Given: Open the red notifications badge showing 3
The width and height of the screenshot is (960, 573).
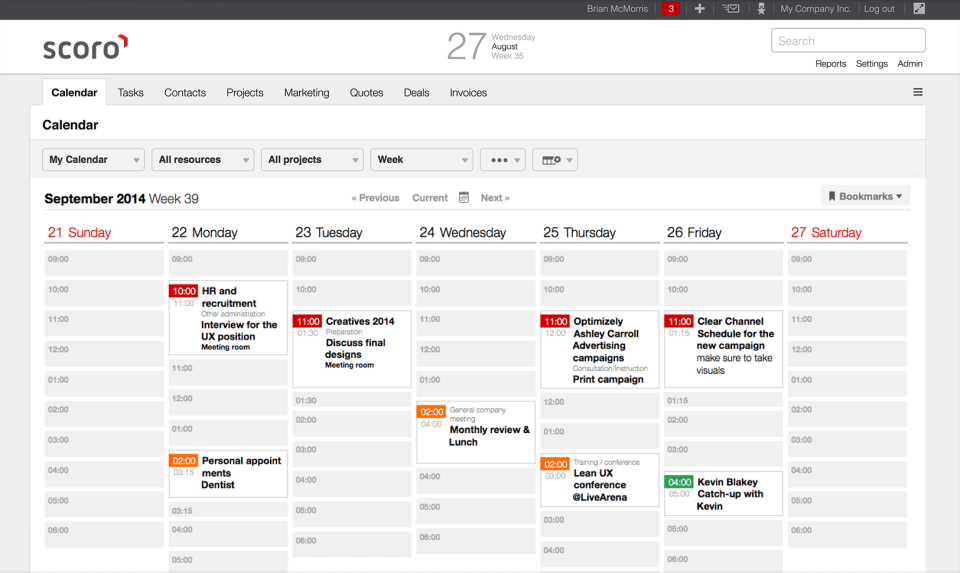Looking at the screenshot, I should [x=671, y=9].
